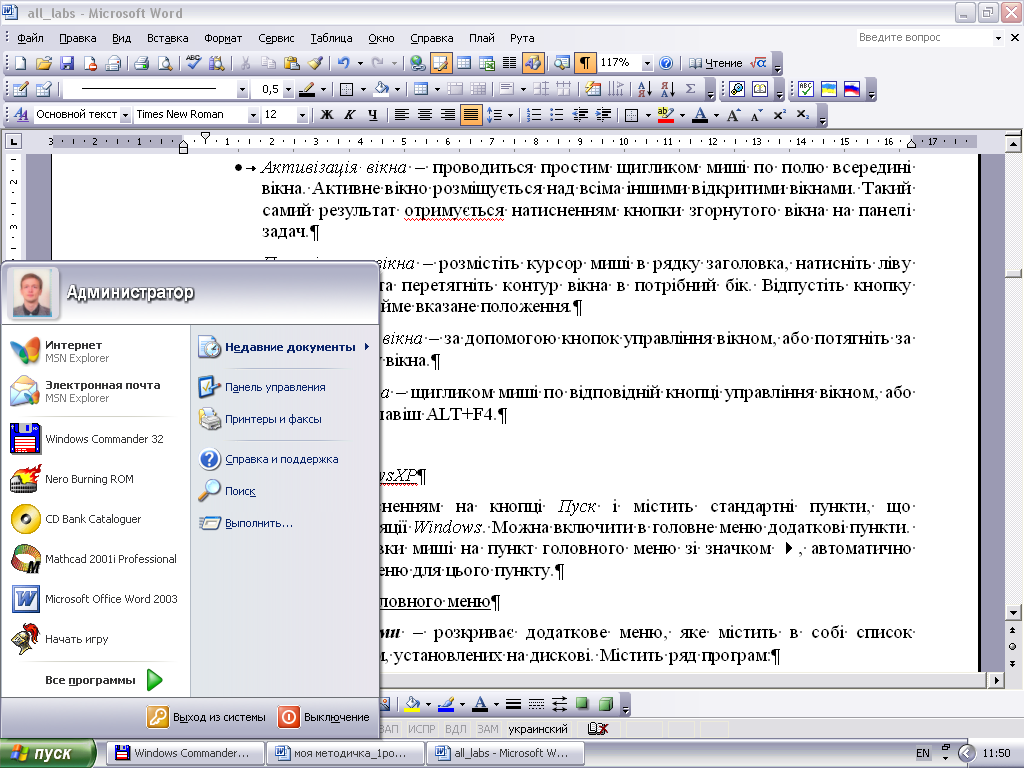Select the Ukrainian flag language icon
The height and width of the screenshot is (768, 1024).
(x=829, y=89)
